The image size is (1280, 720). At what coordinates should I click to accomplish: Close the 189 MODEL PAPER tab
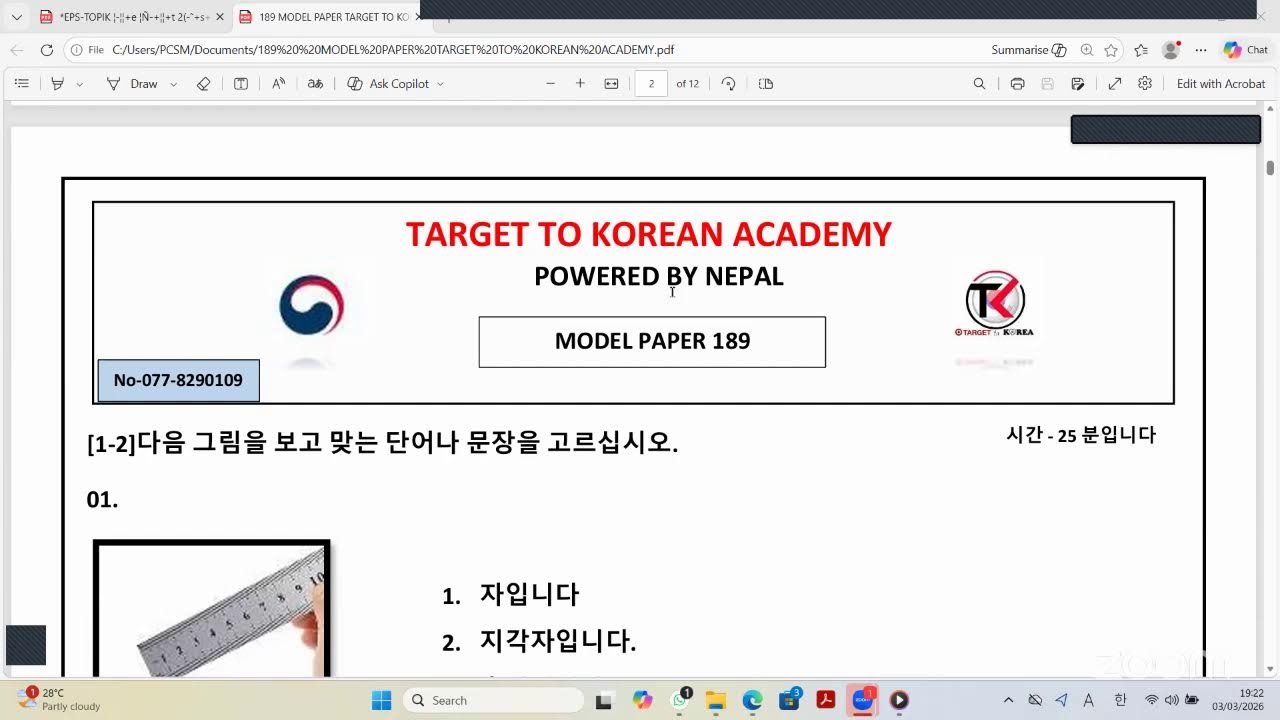(420, 17)
